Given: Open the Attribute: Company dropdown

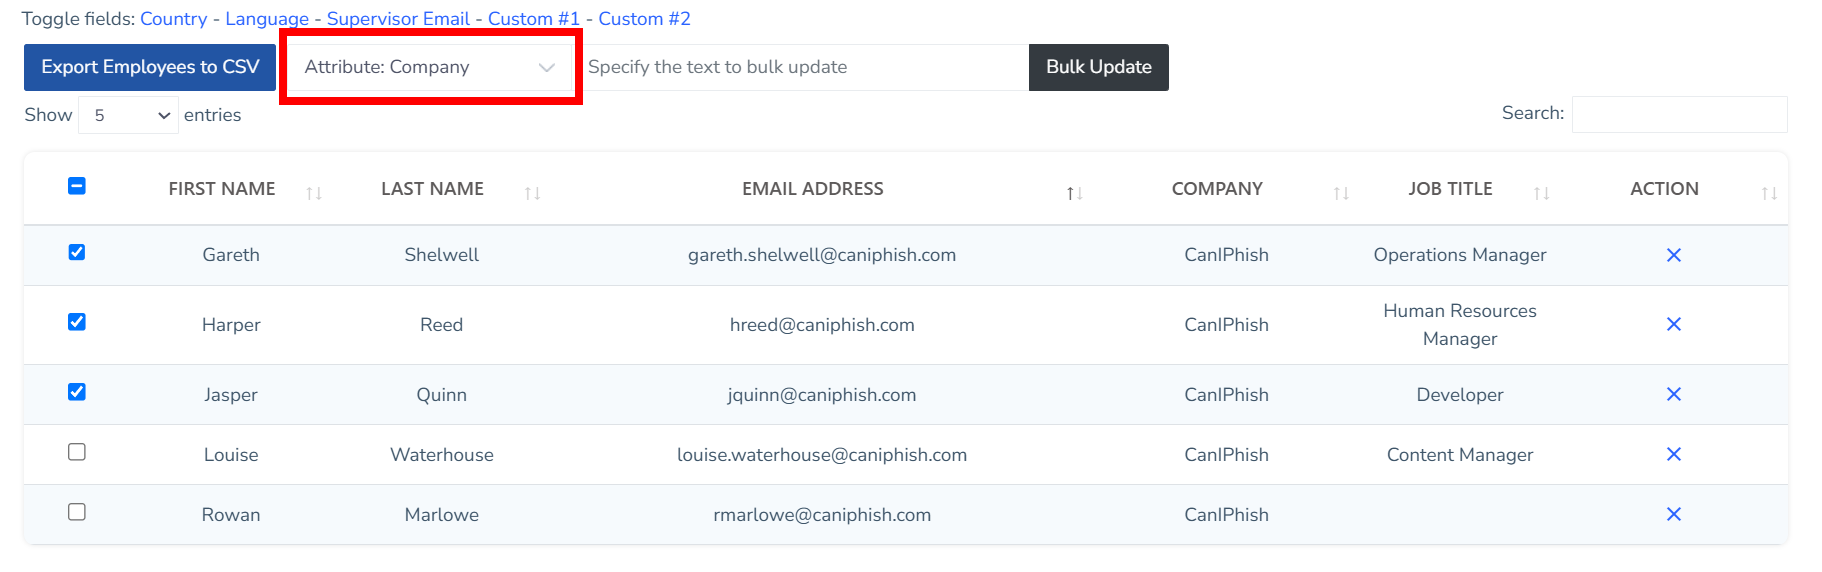Looking at the screenshot, I should [x=430, y=67].
